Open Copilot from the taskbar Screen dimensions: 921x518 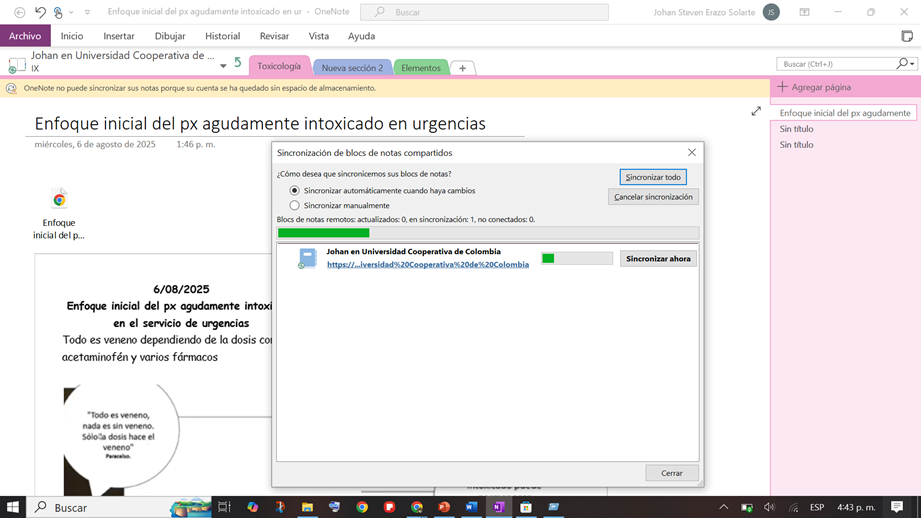253,507
